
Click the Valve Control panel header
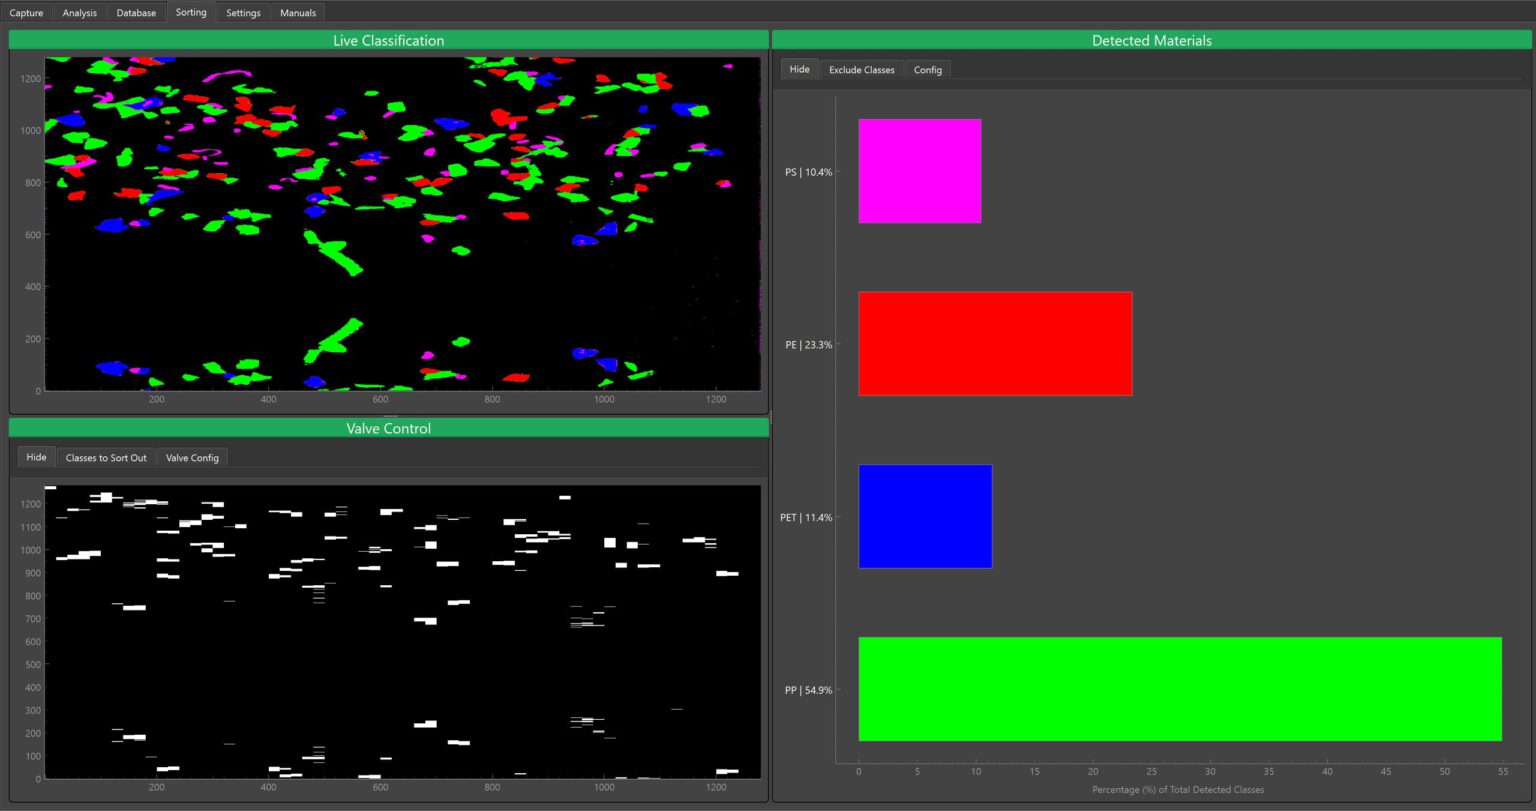[x=388, y=428]
